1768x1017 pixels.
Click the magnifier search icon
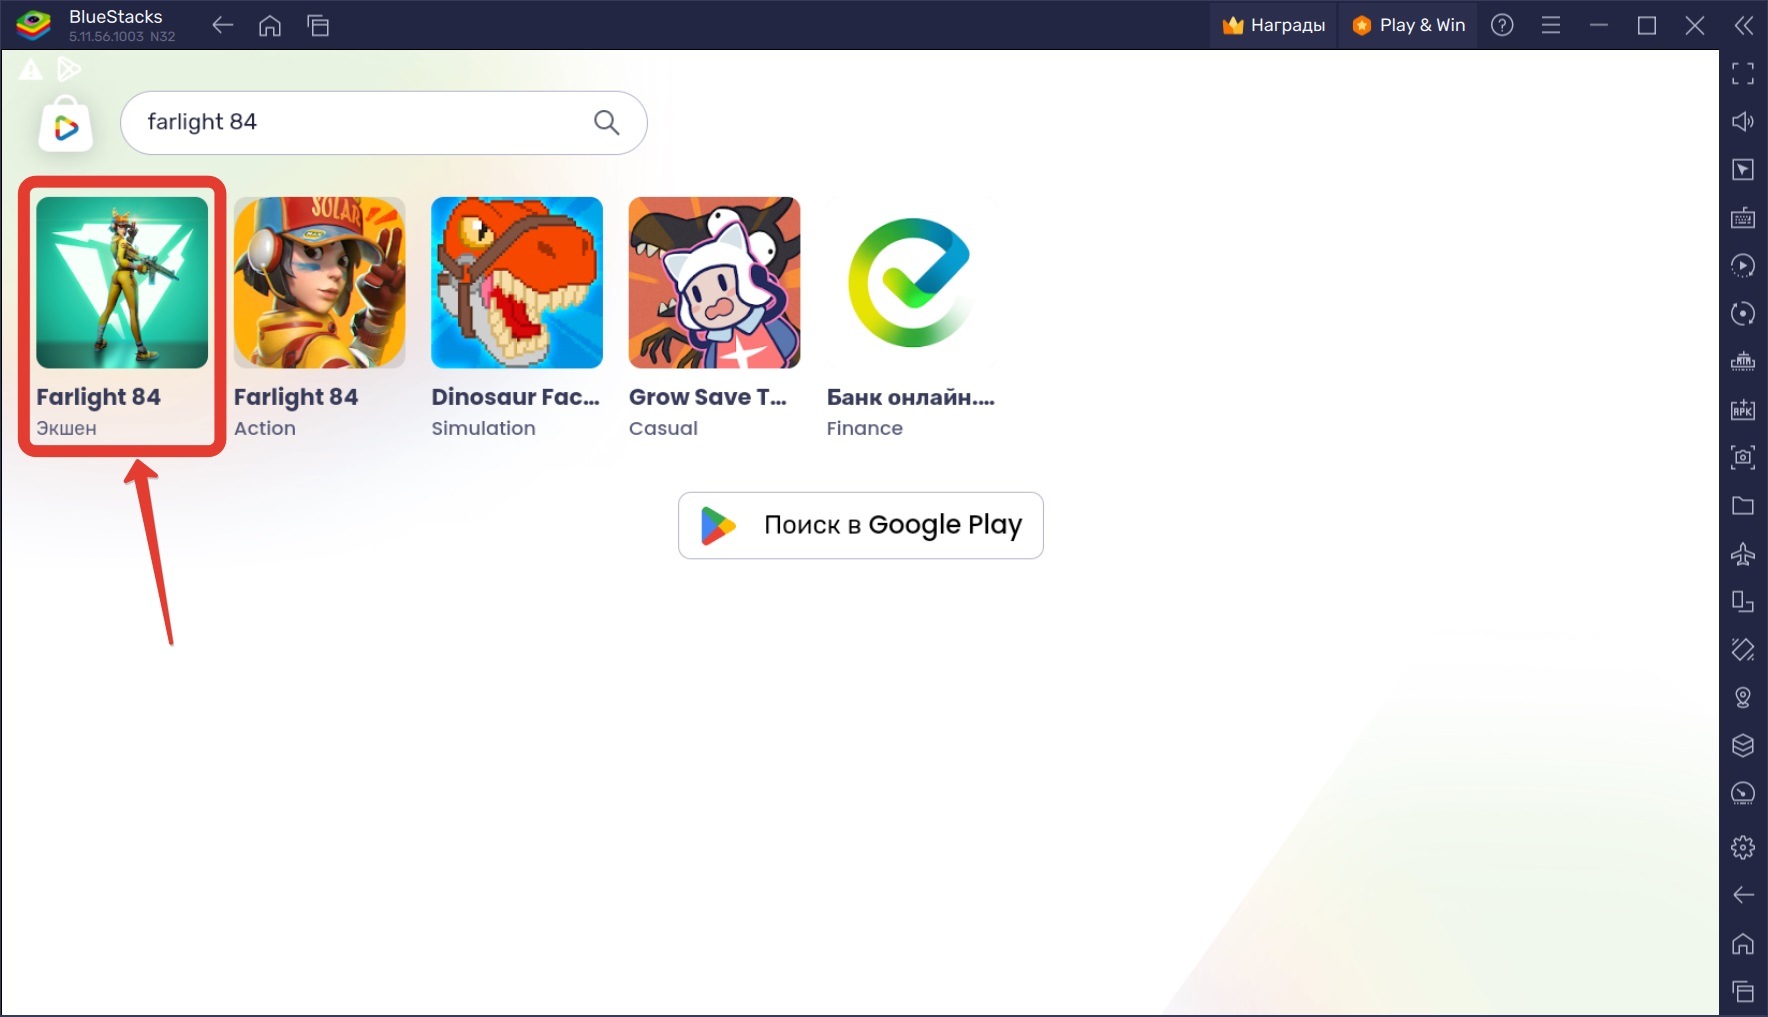click(x=607, y=122)
